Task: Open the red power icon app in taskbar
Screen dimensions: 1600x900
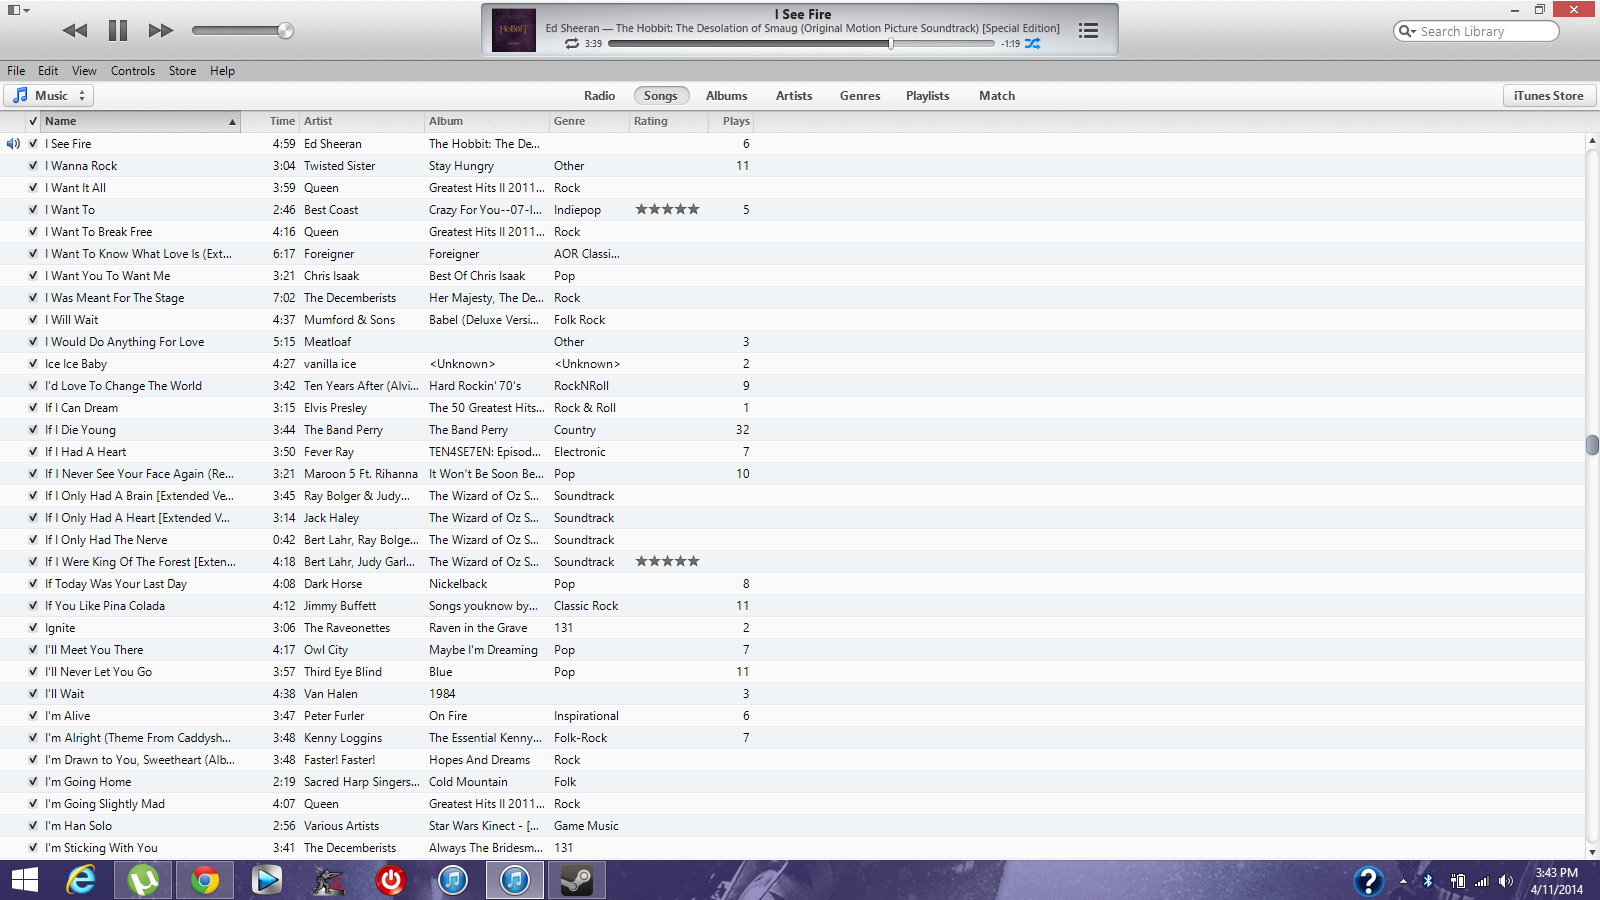Action: coord(390,880)
